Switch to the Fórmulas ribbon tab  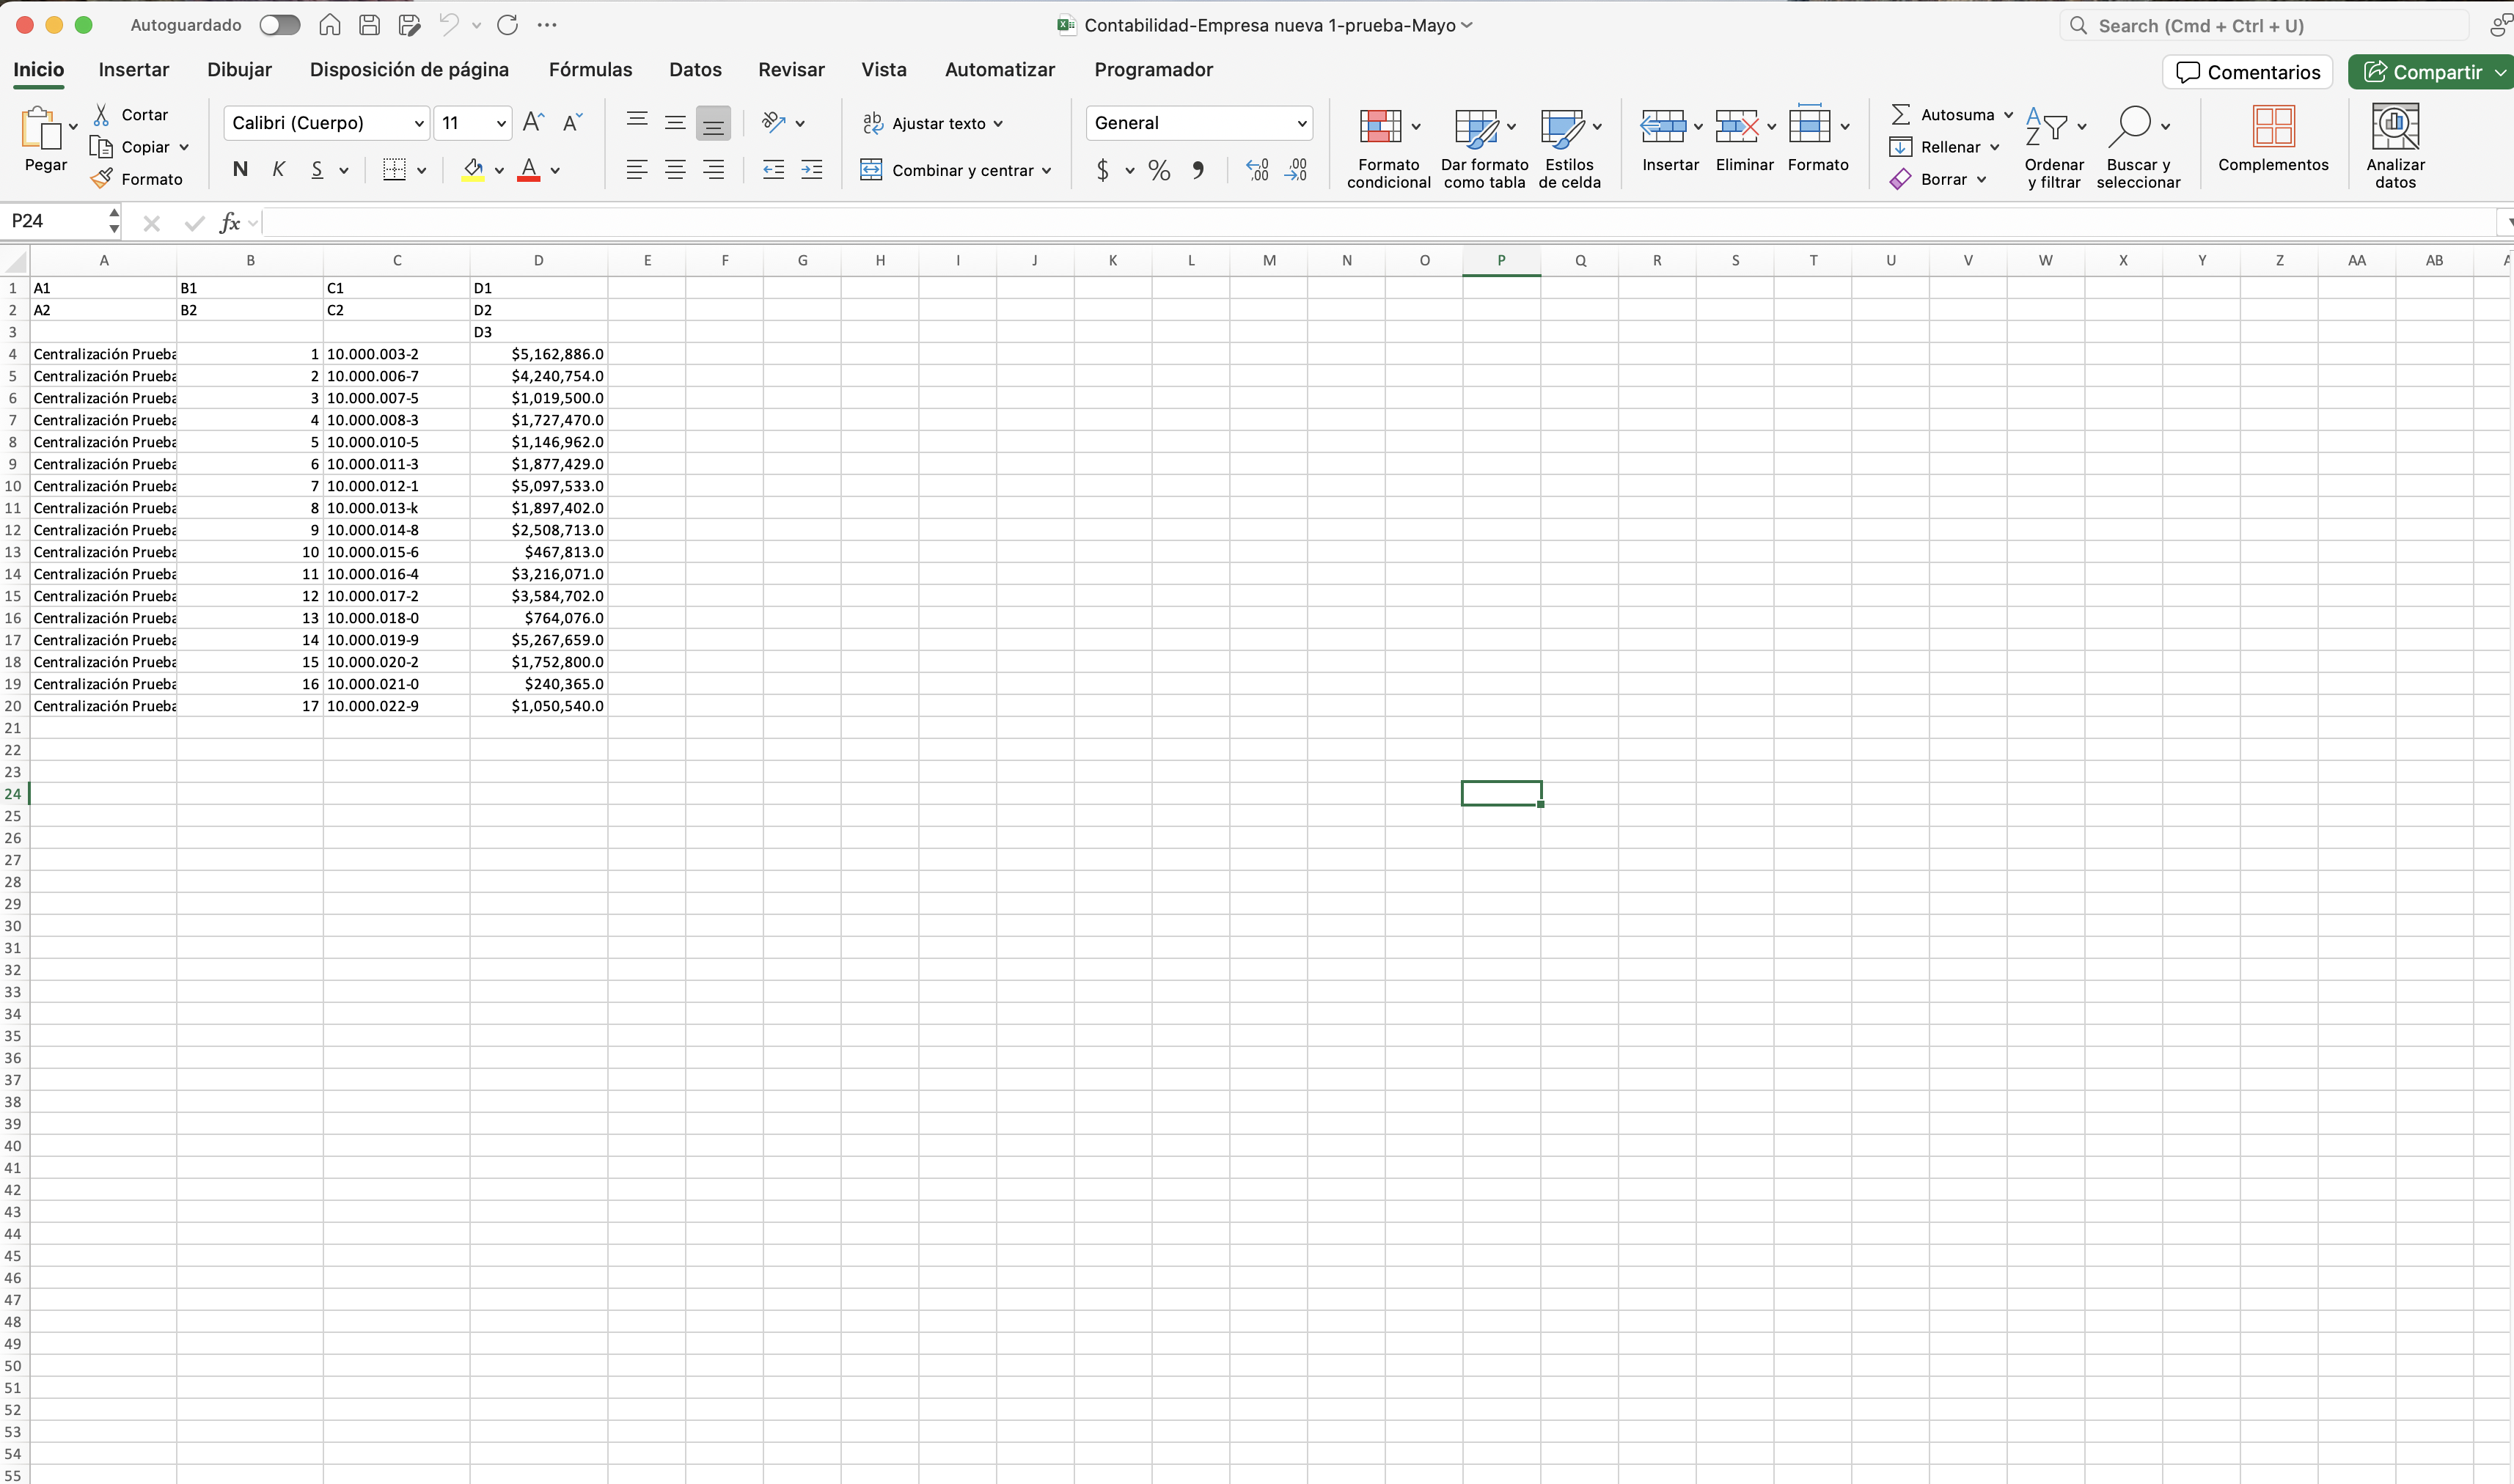[590, 69]
